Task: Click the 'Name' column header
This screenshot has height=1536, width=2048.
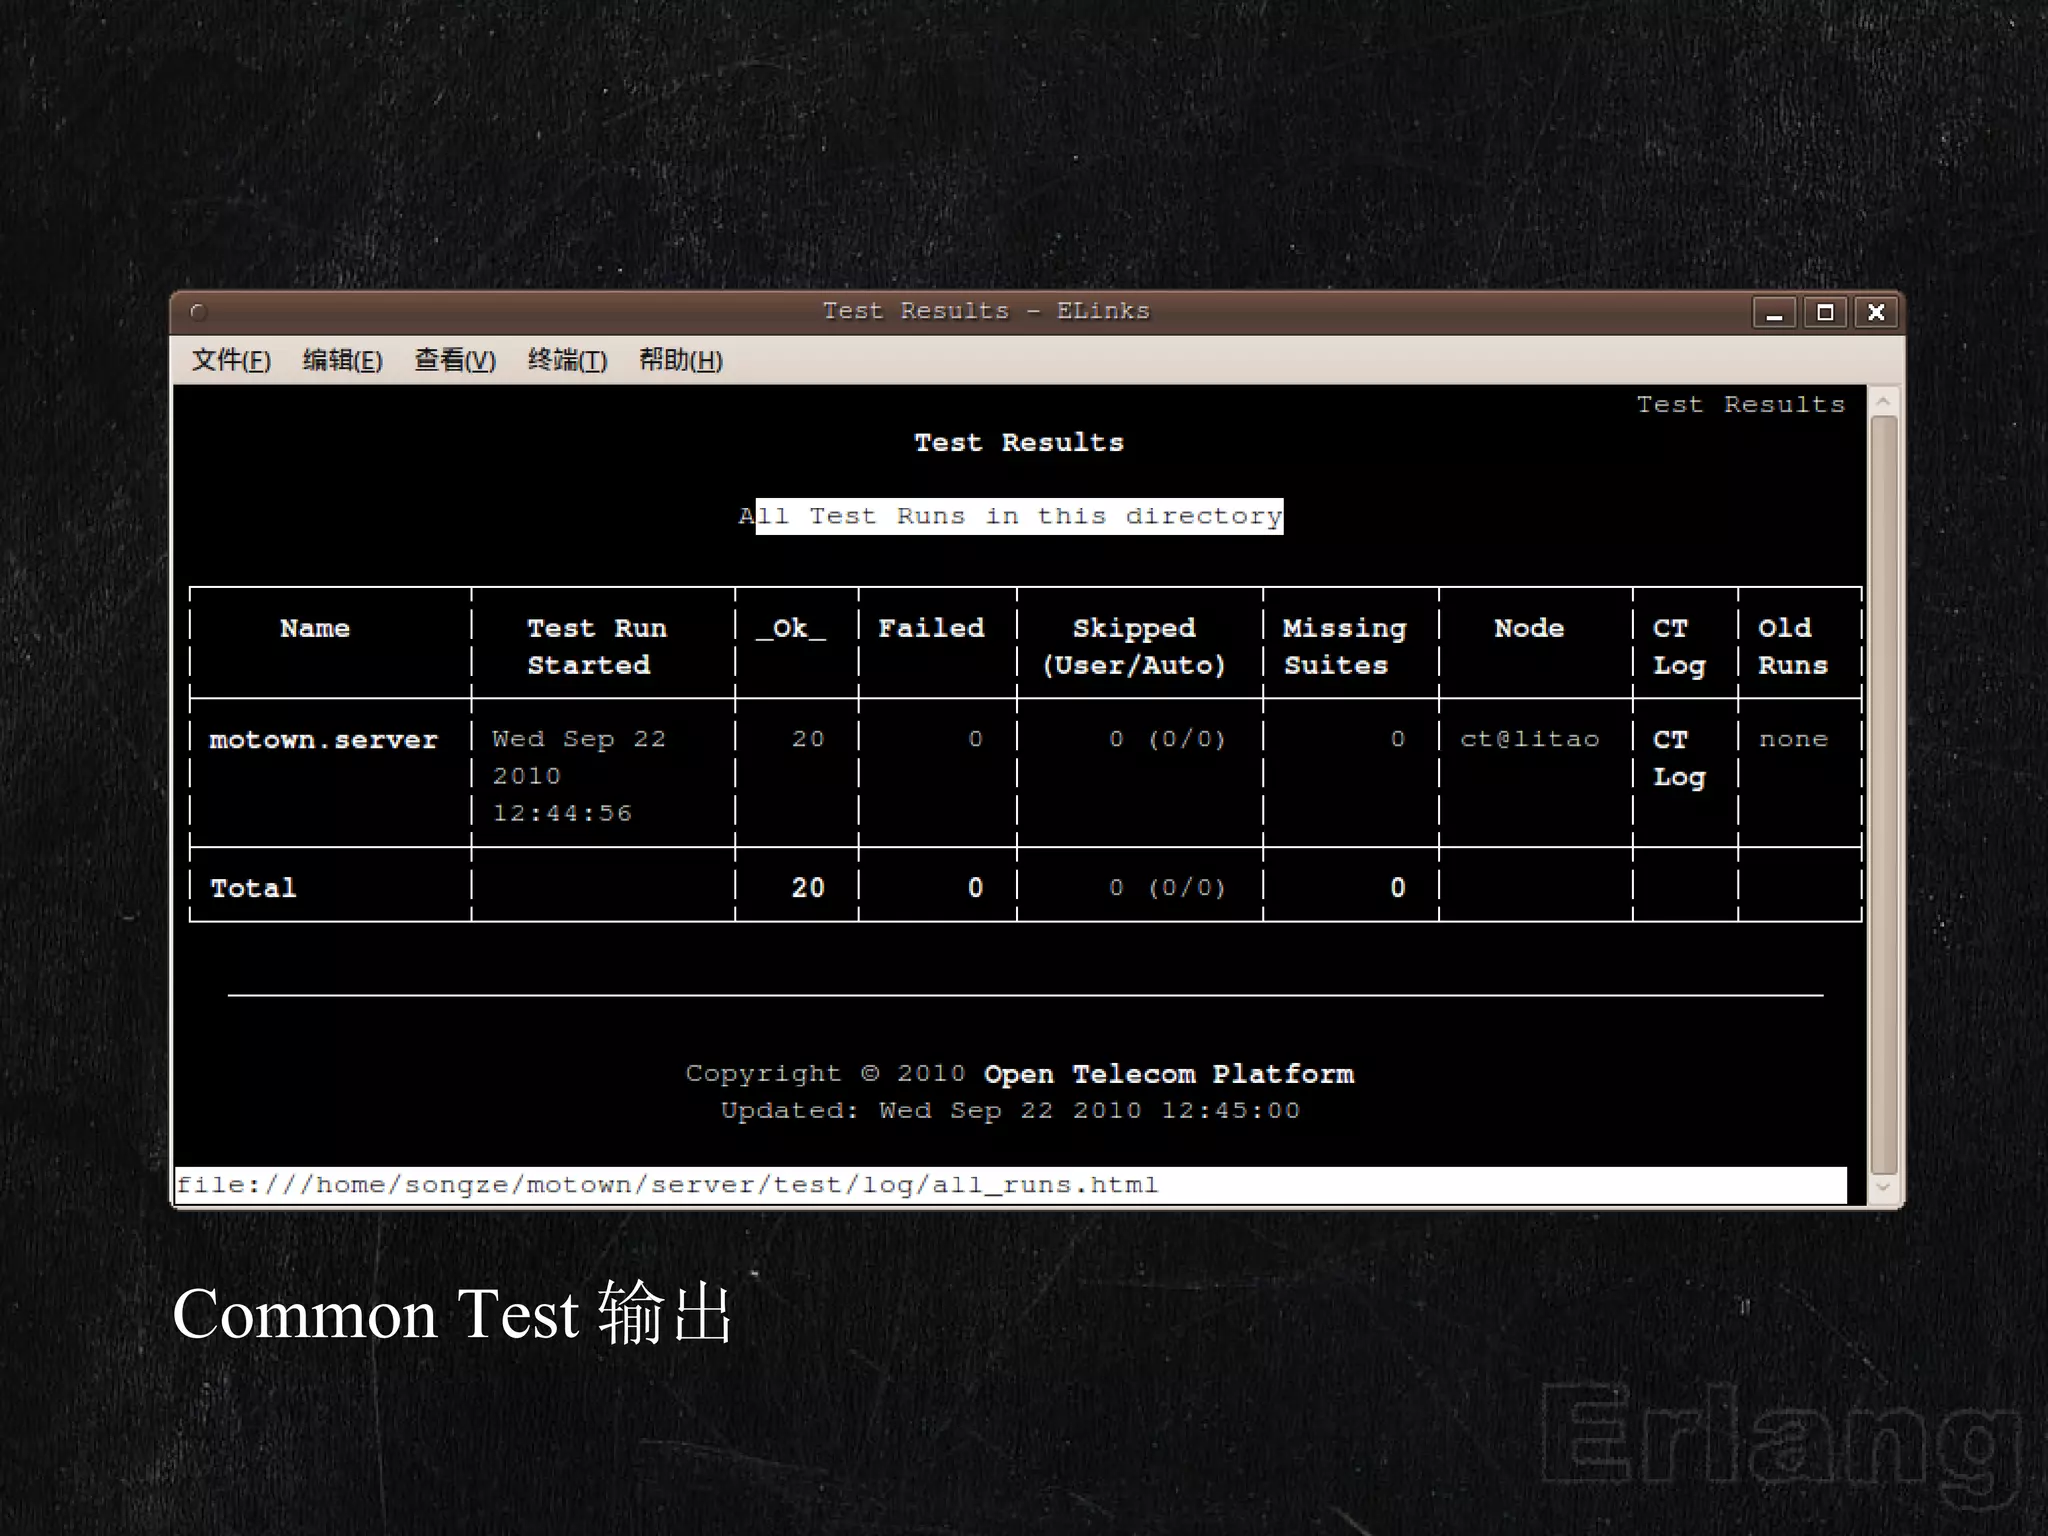Action: (x=315, y=628)
